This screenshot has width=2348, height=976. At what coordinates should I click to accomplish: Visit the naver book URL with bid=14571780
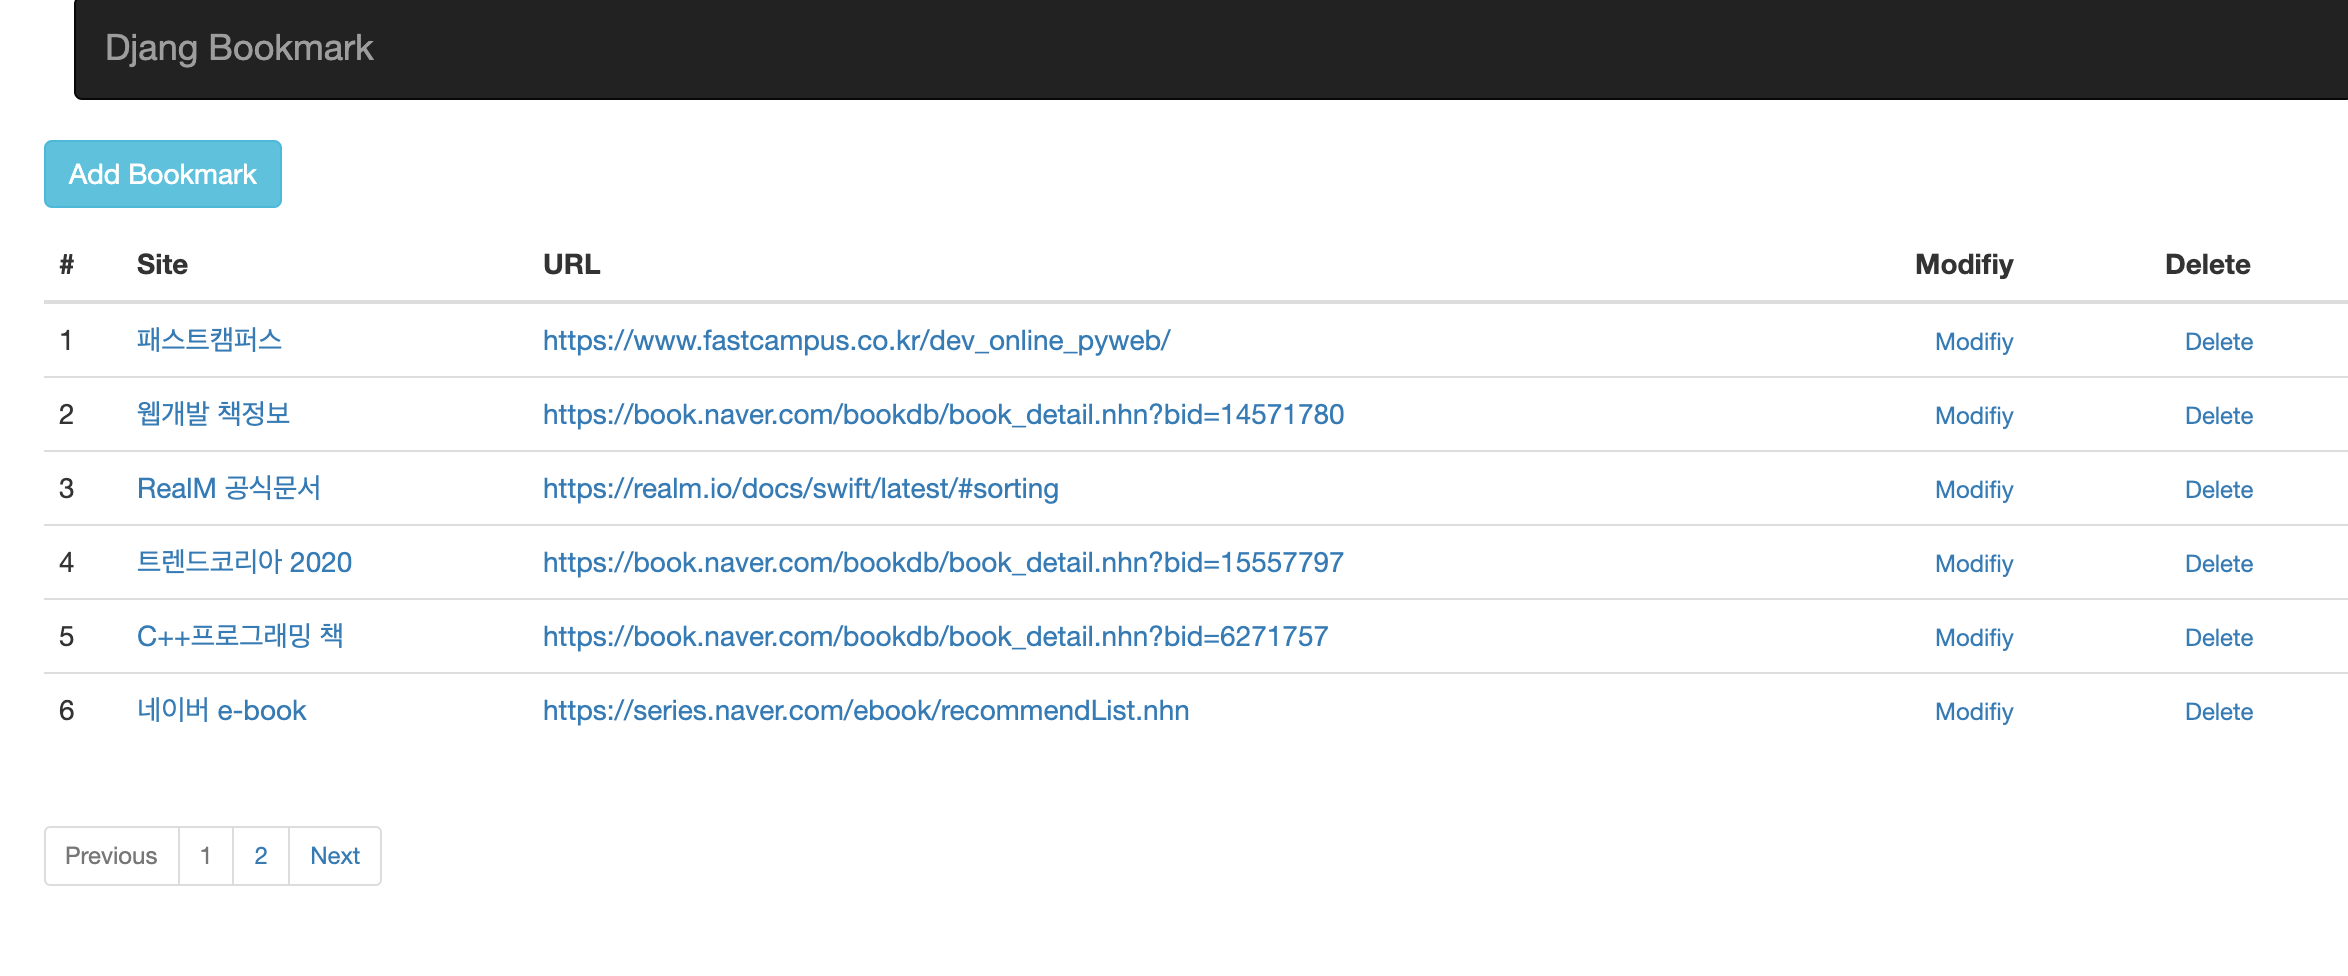coord(943,415)
